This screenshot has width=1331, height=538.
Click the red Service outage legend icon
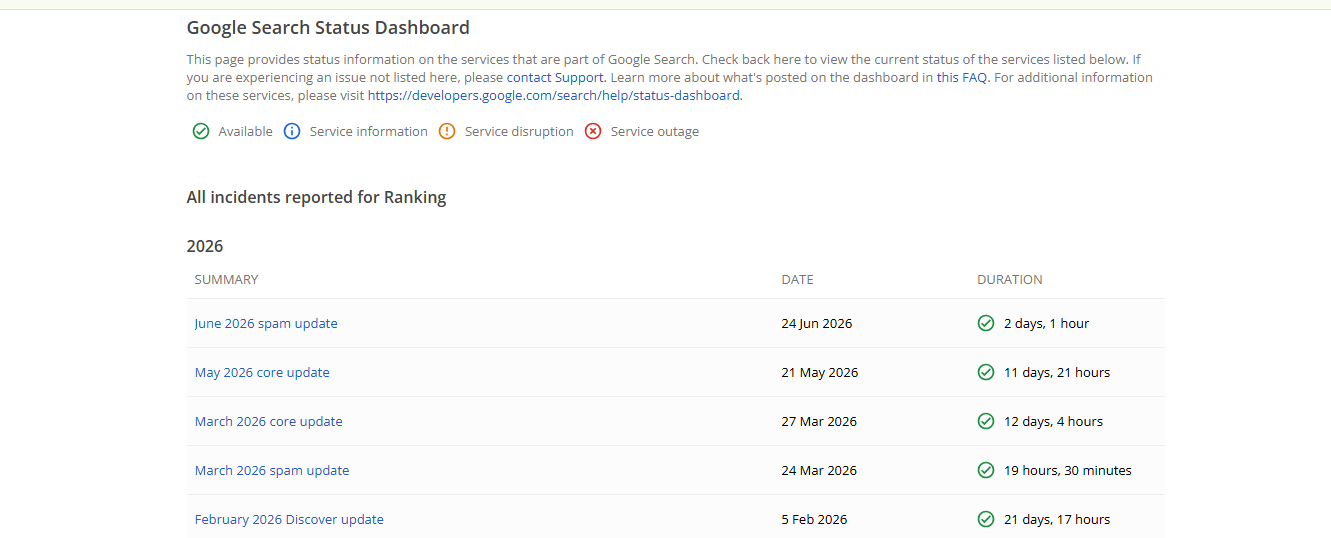(593, 131)
